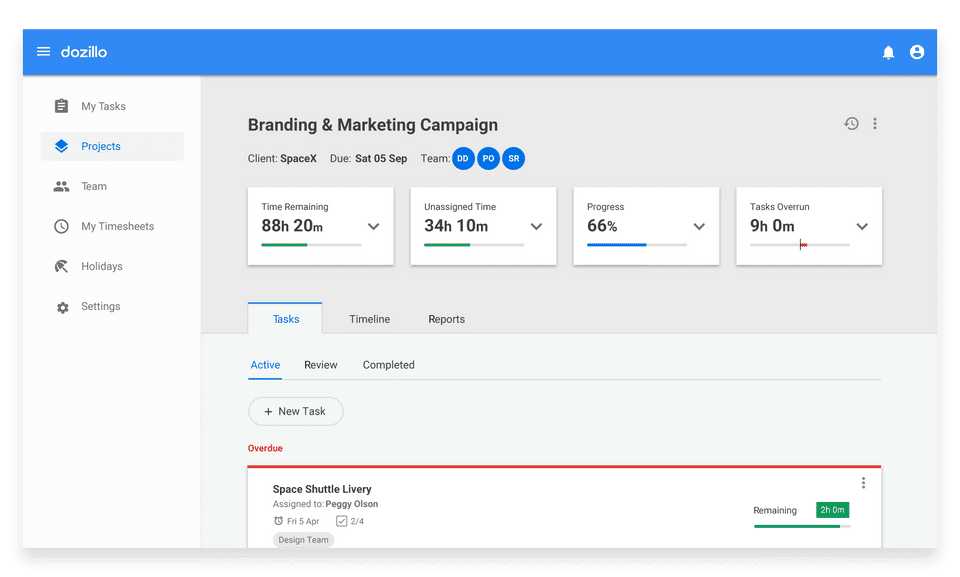The height and width of the screenshot is (577, 960).
Task: Click the Settings gear icon
Action: pyautogui.click(x=62, y=307)
